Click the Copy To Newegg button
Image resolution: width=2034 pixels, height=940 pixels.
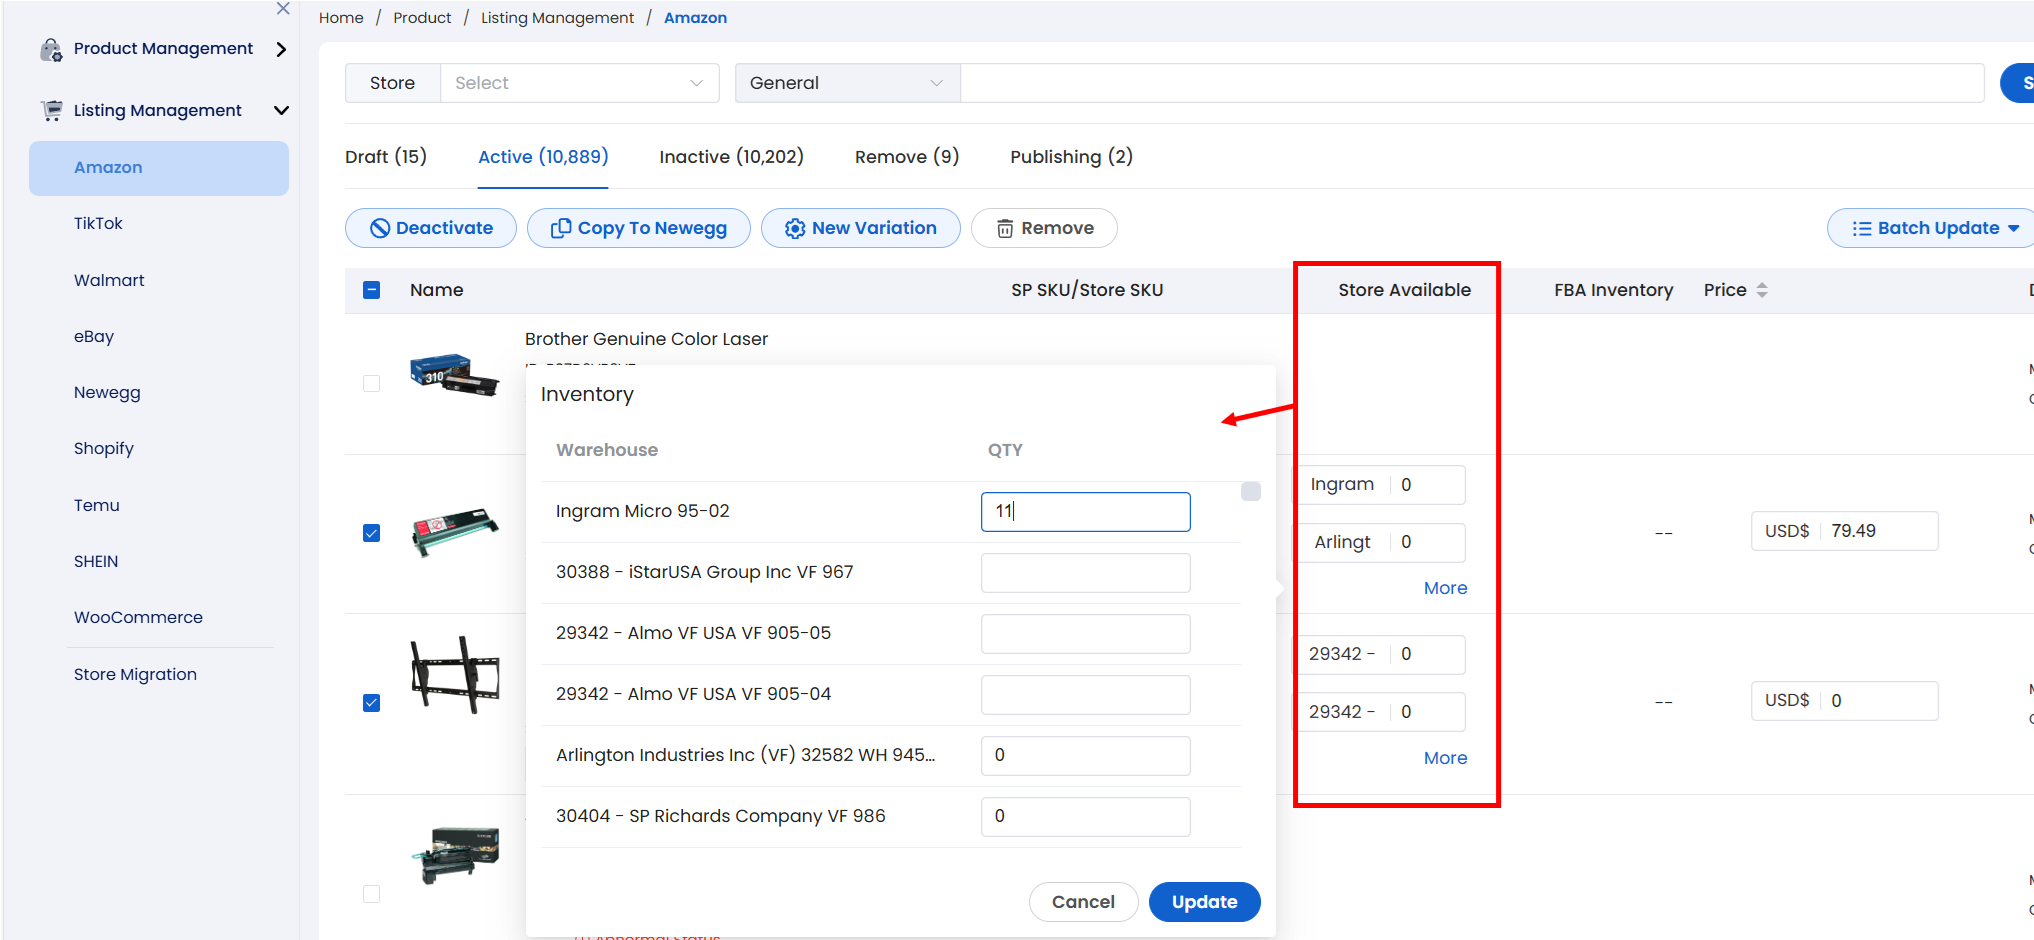pyautogui.click(x=639, y=228)
